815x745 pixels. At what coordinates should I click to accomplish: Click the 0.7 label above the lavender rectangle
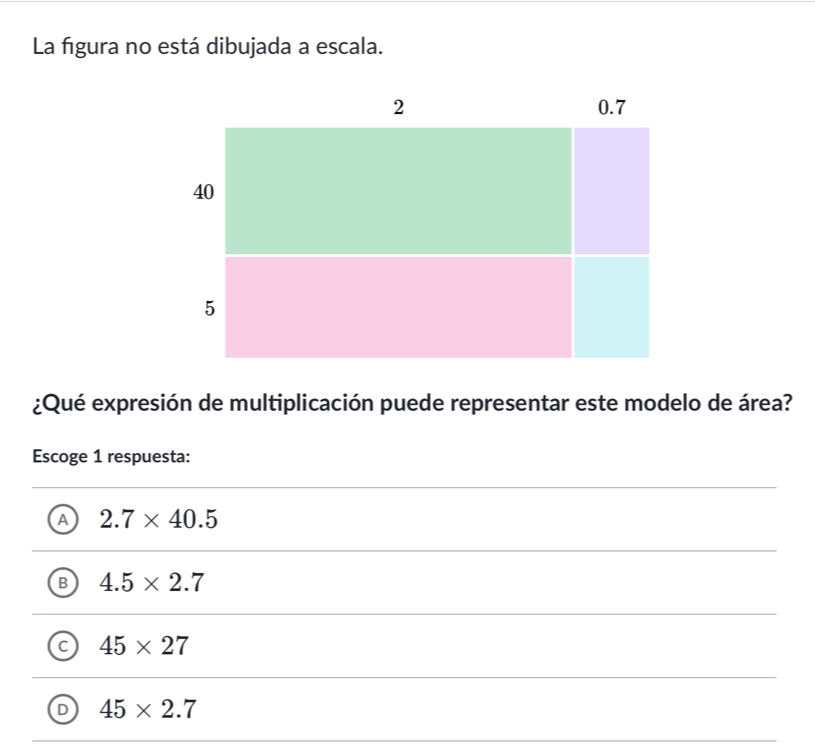coord(611,108)
